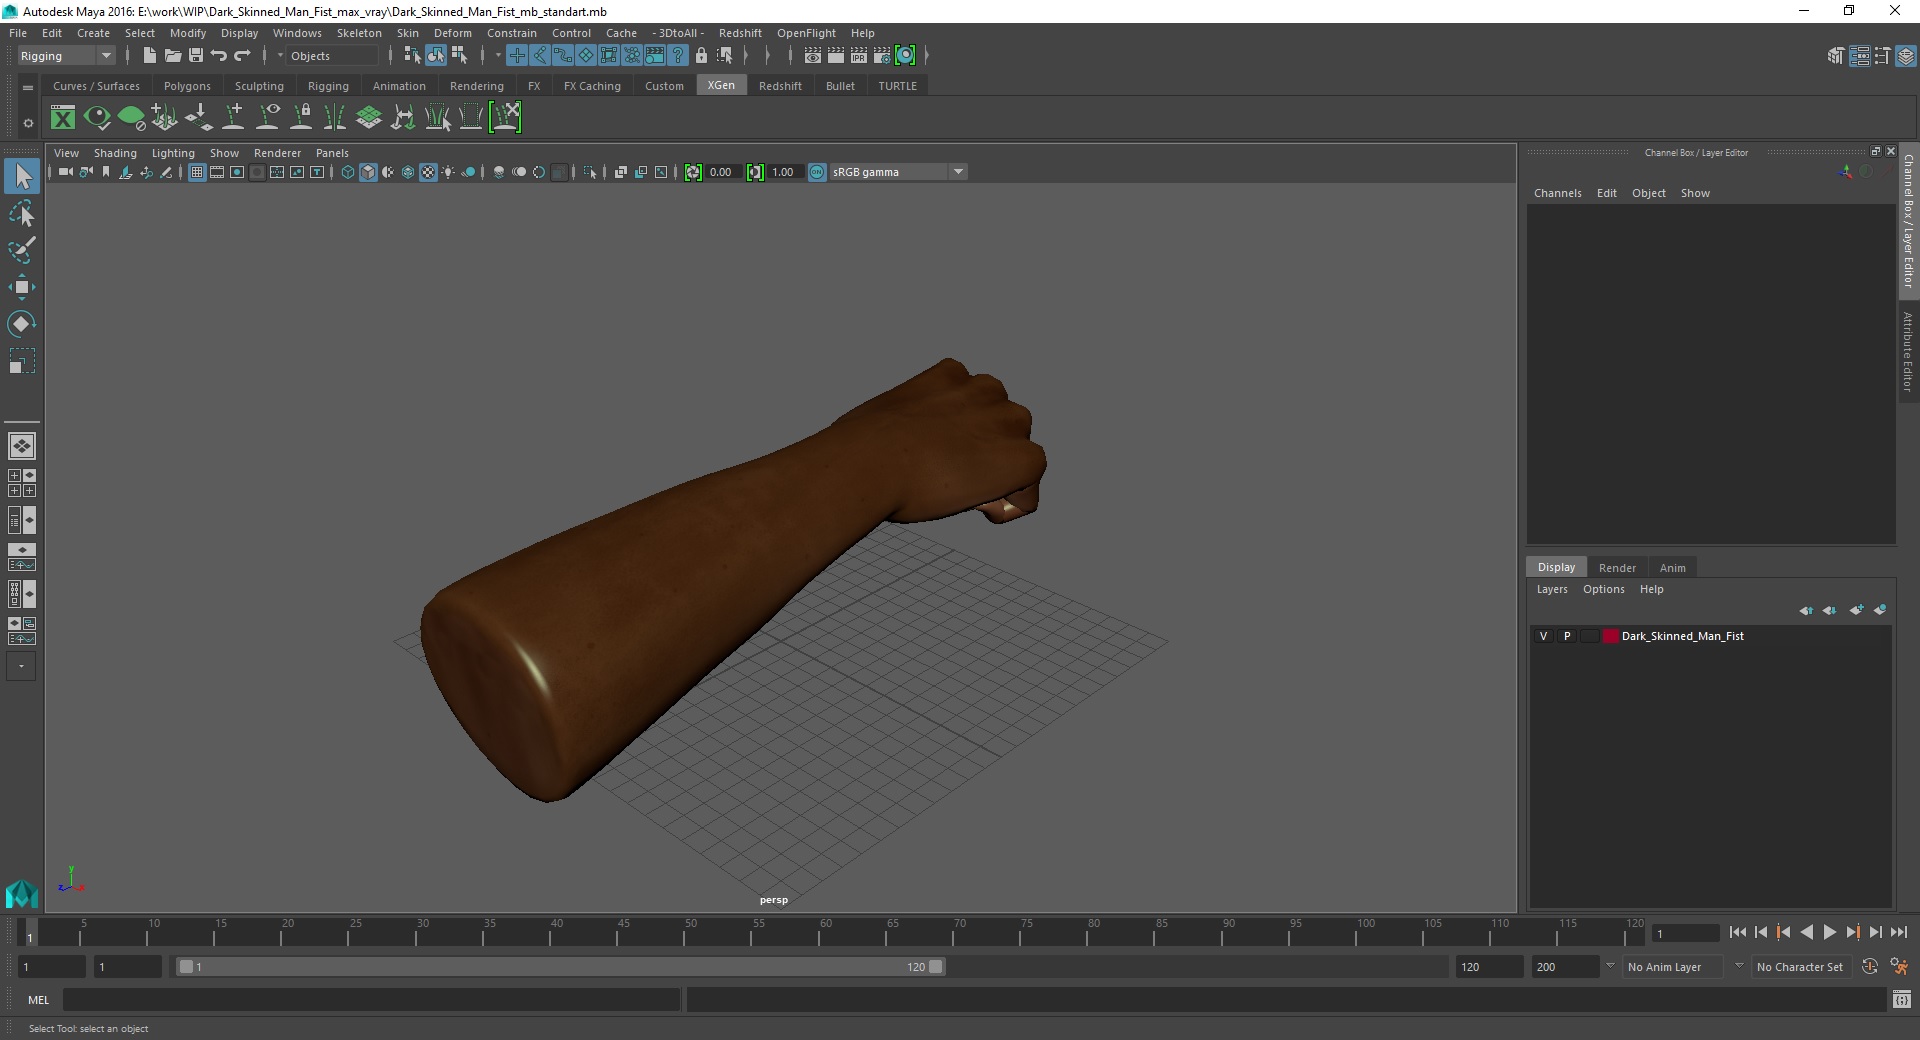Image resolution: width=1920 pixels, height=1040 pixels.
Task: Select the arrow Select tool in toolbox
Action: [x=22, y=176]
